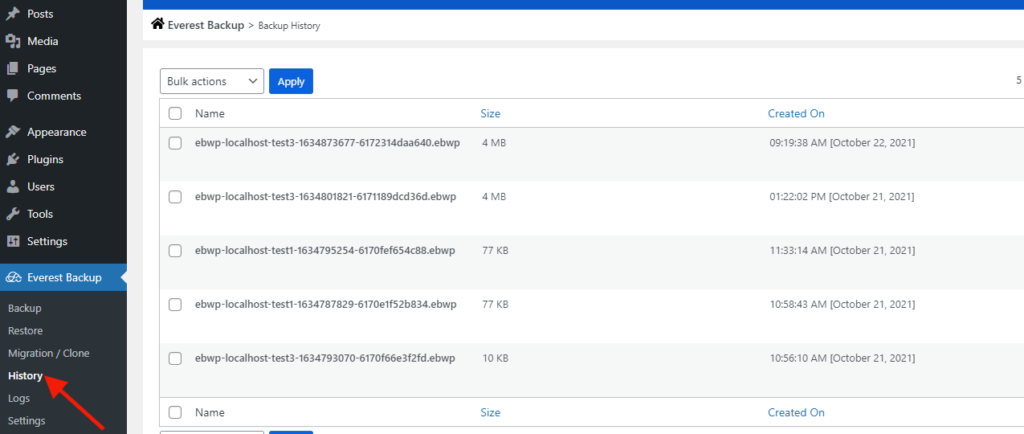This screenshot has height=434, width=1024.
Task: Click the Appearance paintbrush icon
Action: point(12,132)
